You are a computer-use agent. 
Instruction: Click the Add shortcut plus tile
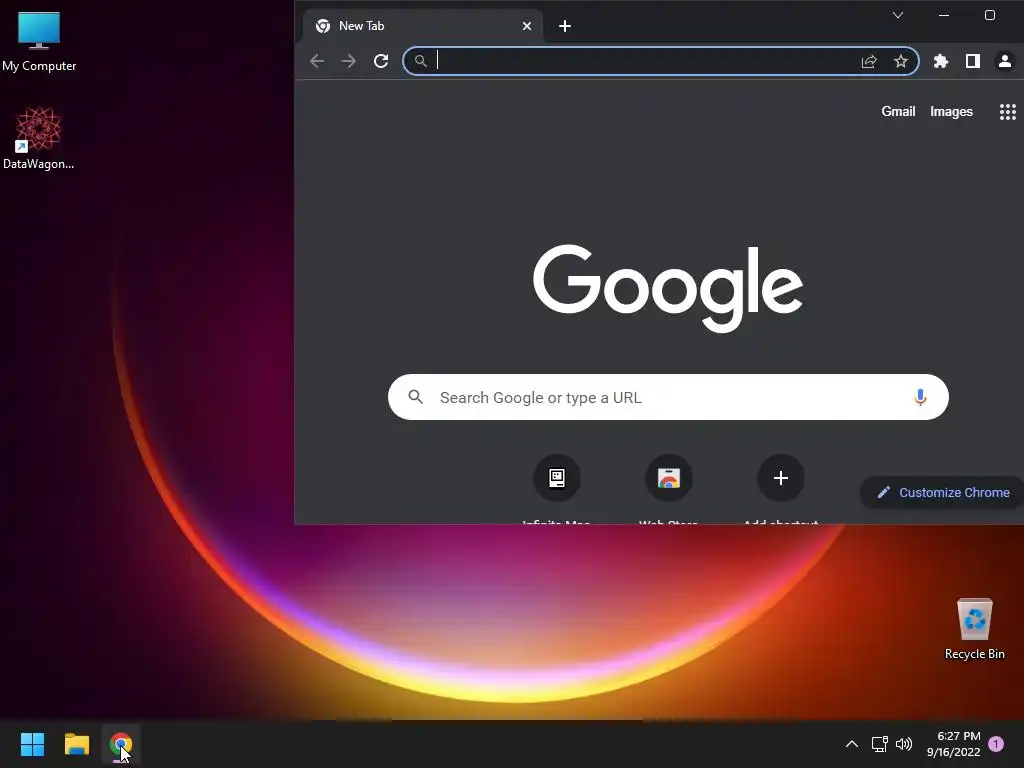click(780, 478)
